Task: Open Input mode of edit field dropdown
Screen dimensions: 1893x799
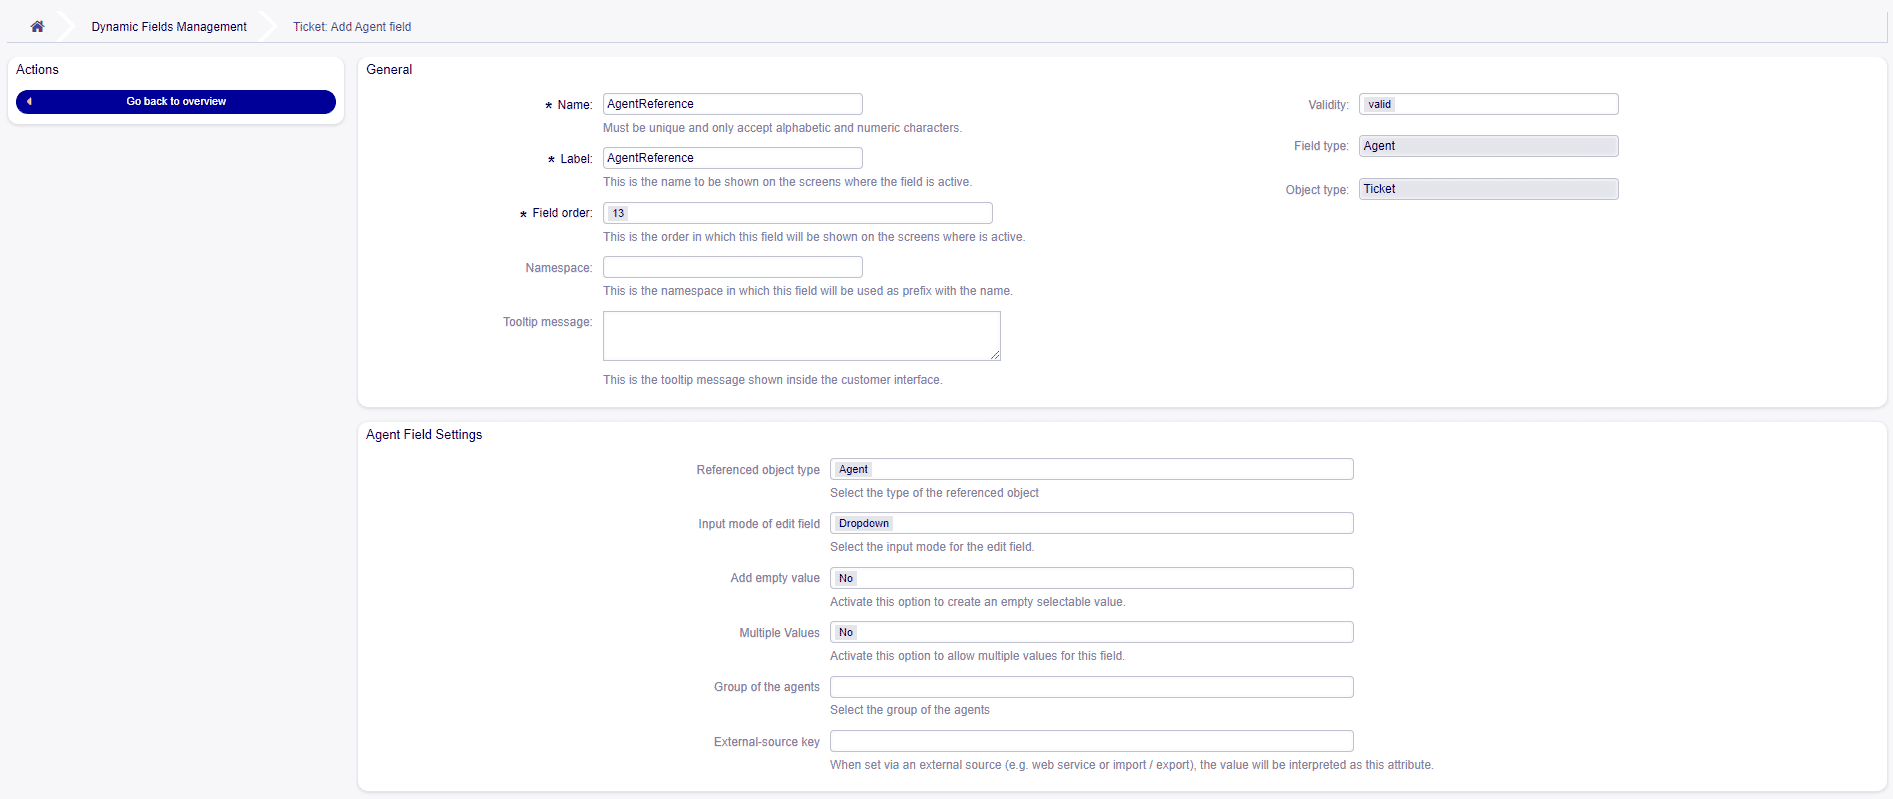Action: click(x=1092, y=523)
